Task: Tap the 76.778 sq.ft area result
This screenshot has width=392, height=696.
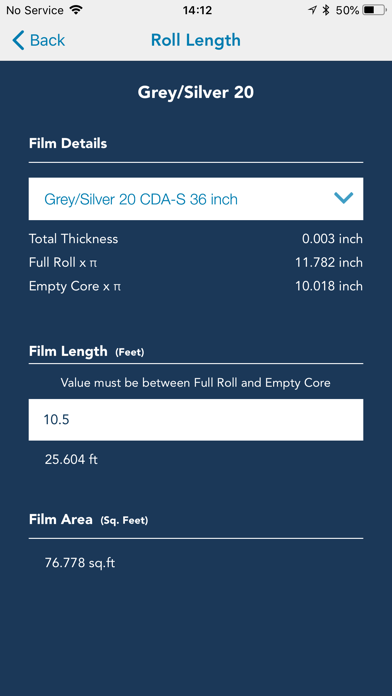Action: (x=80, y=563)
